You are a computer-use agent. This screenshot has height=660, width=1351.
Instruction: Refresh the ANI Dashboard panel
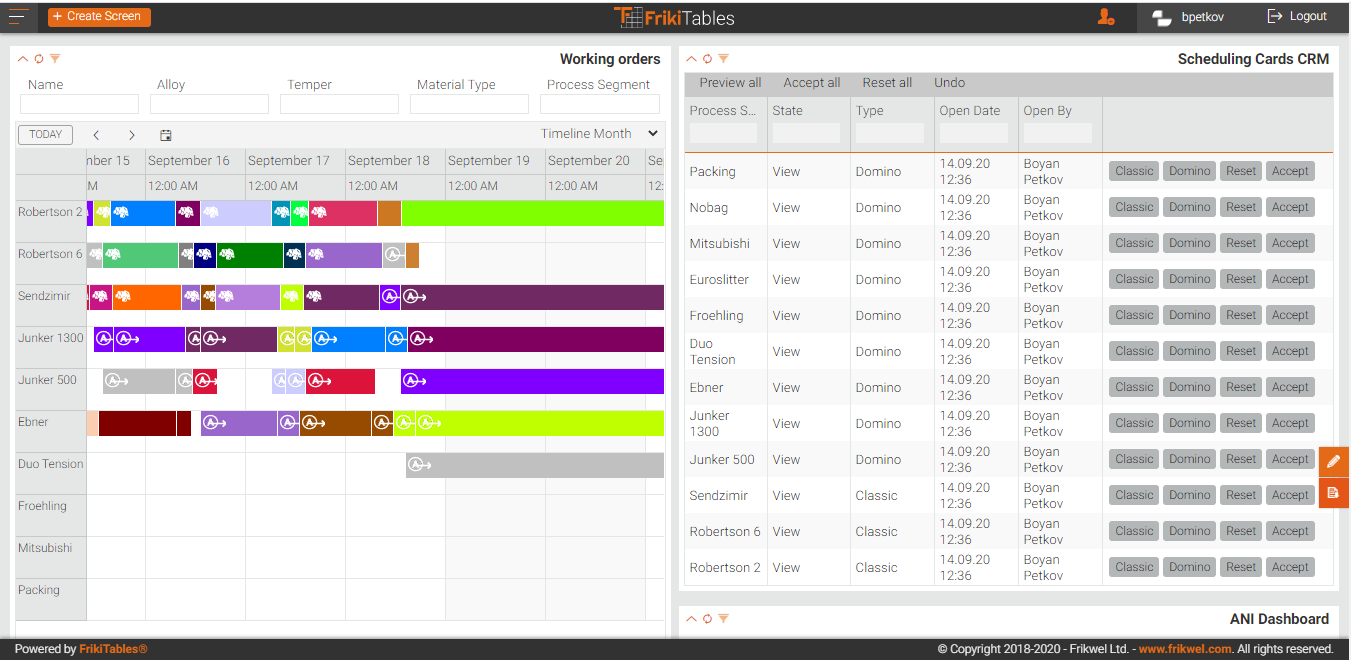coord(707,619)
